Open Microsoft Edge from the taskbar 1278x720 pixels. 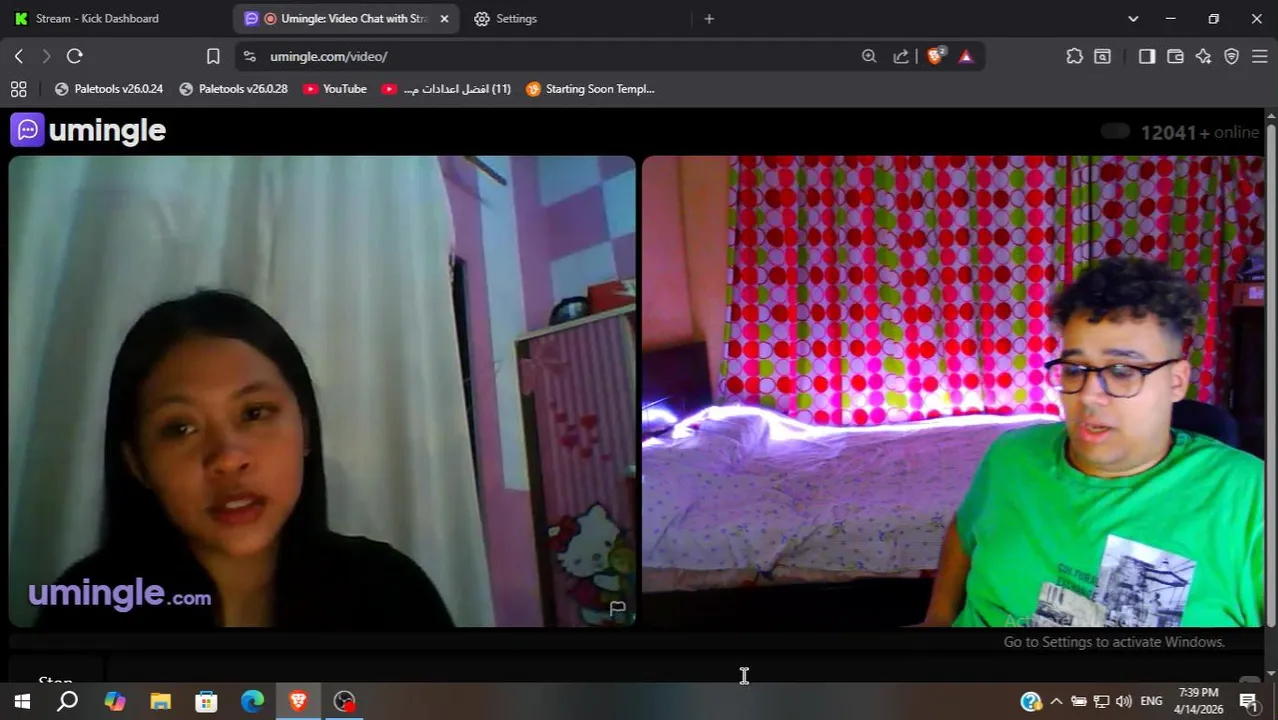[x=252, y=701]
